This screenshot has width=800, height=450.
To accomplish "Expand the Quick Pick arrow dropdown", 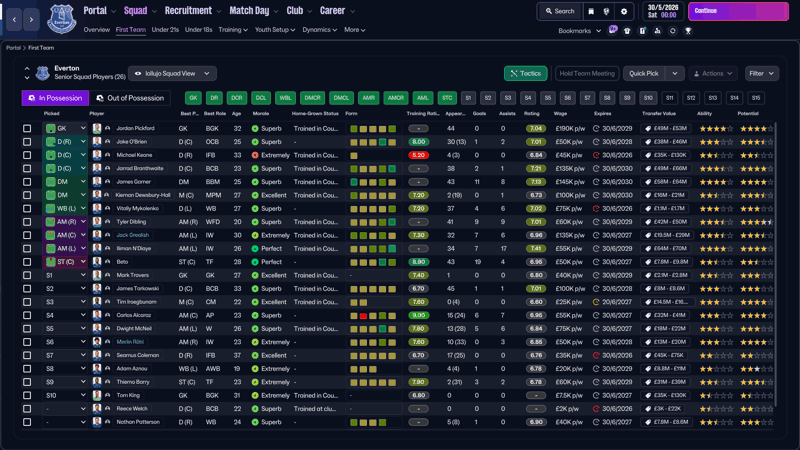I will click(674, 73).
